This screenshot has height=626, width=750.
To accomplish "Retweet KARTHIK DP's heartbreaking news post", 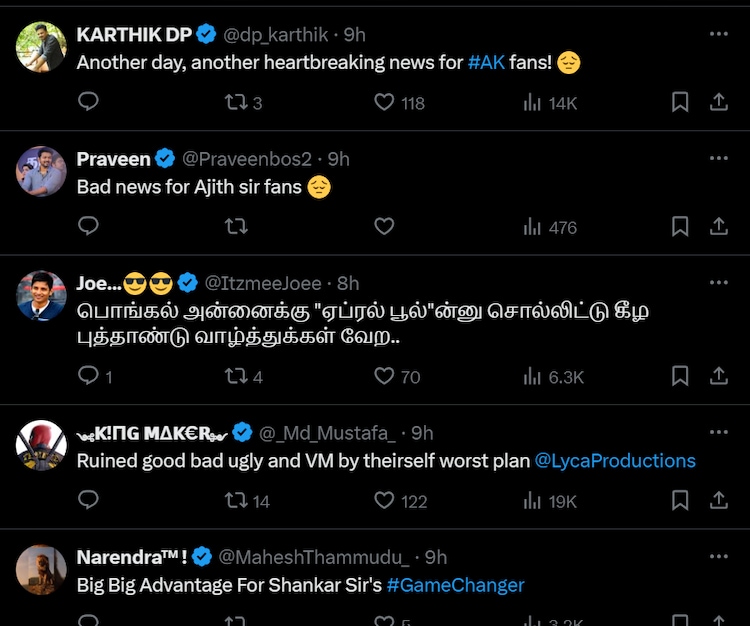I will point(235,102).
